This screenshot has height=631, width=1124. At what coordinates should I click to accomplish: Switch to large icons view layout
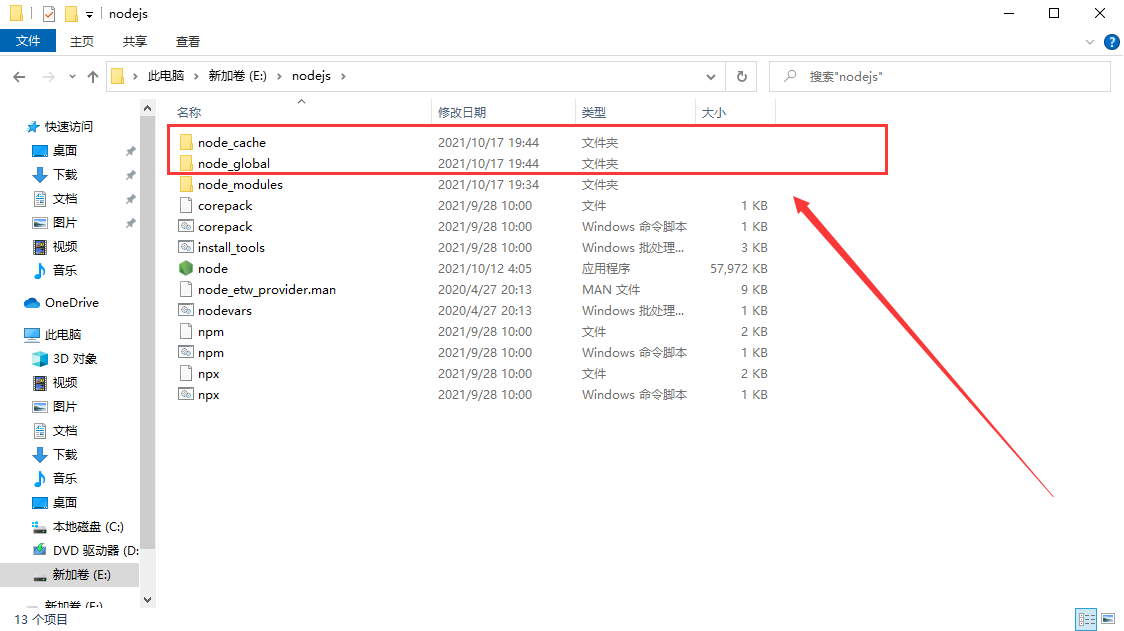coord(1109,619)
